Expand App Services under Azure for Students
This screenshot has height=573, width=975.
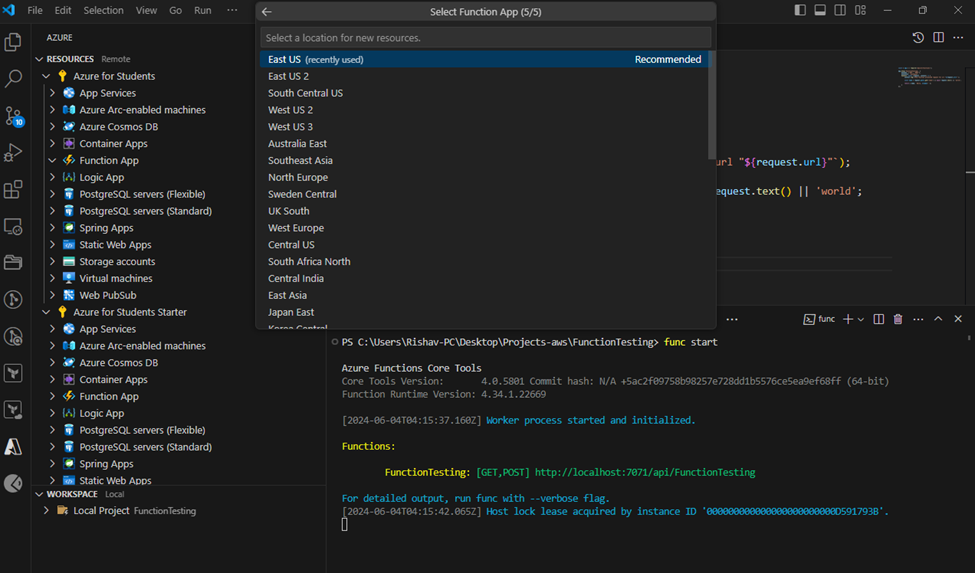tap(52, 93)
